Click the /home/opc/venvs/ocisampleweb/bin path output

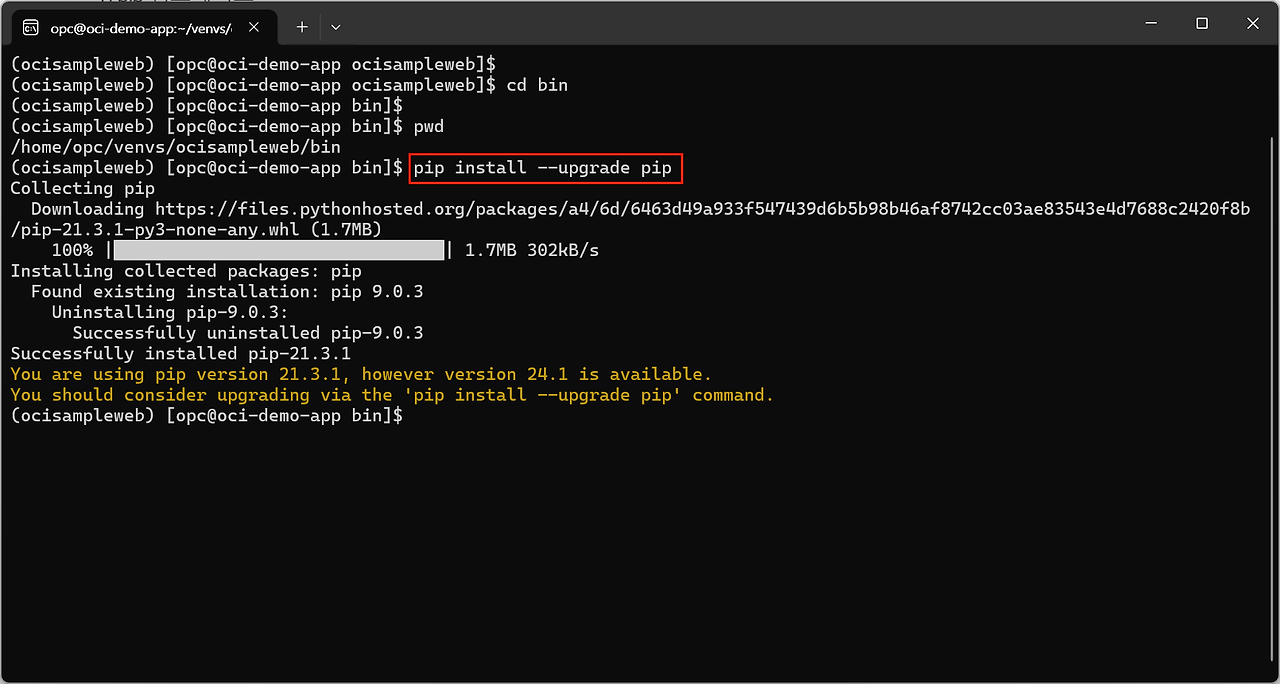(x=175, y=147)
